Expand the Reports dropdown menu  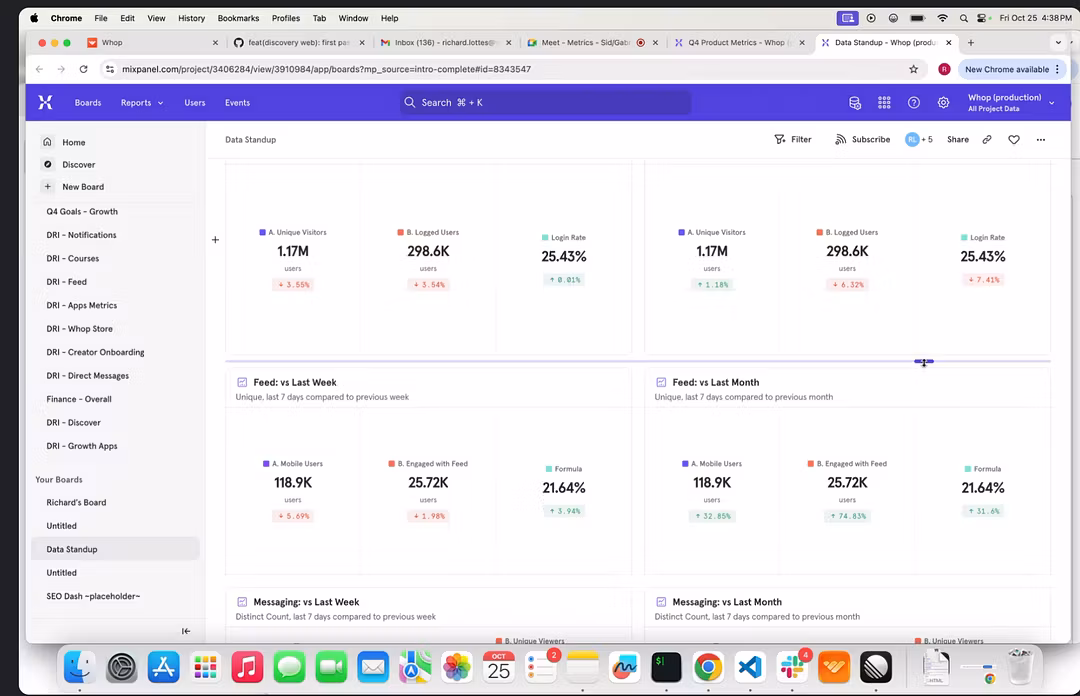tap(141, 103)
